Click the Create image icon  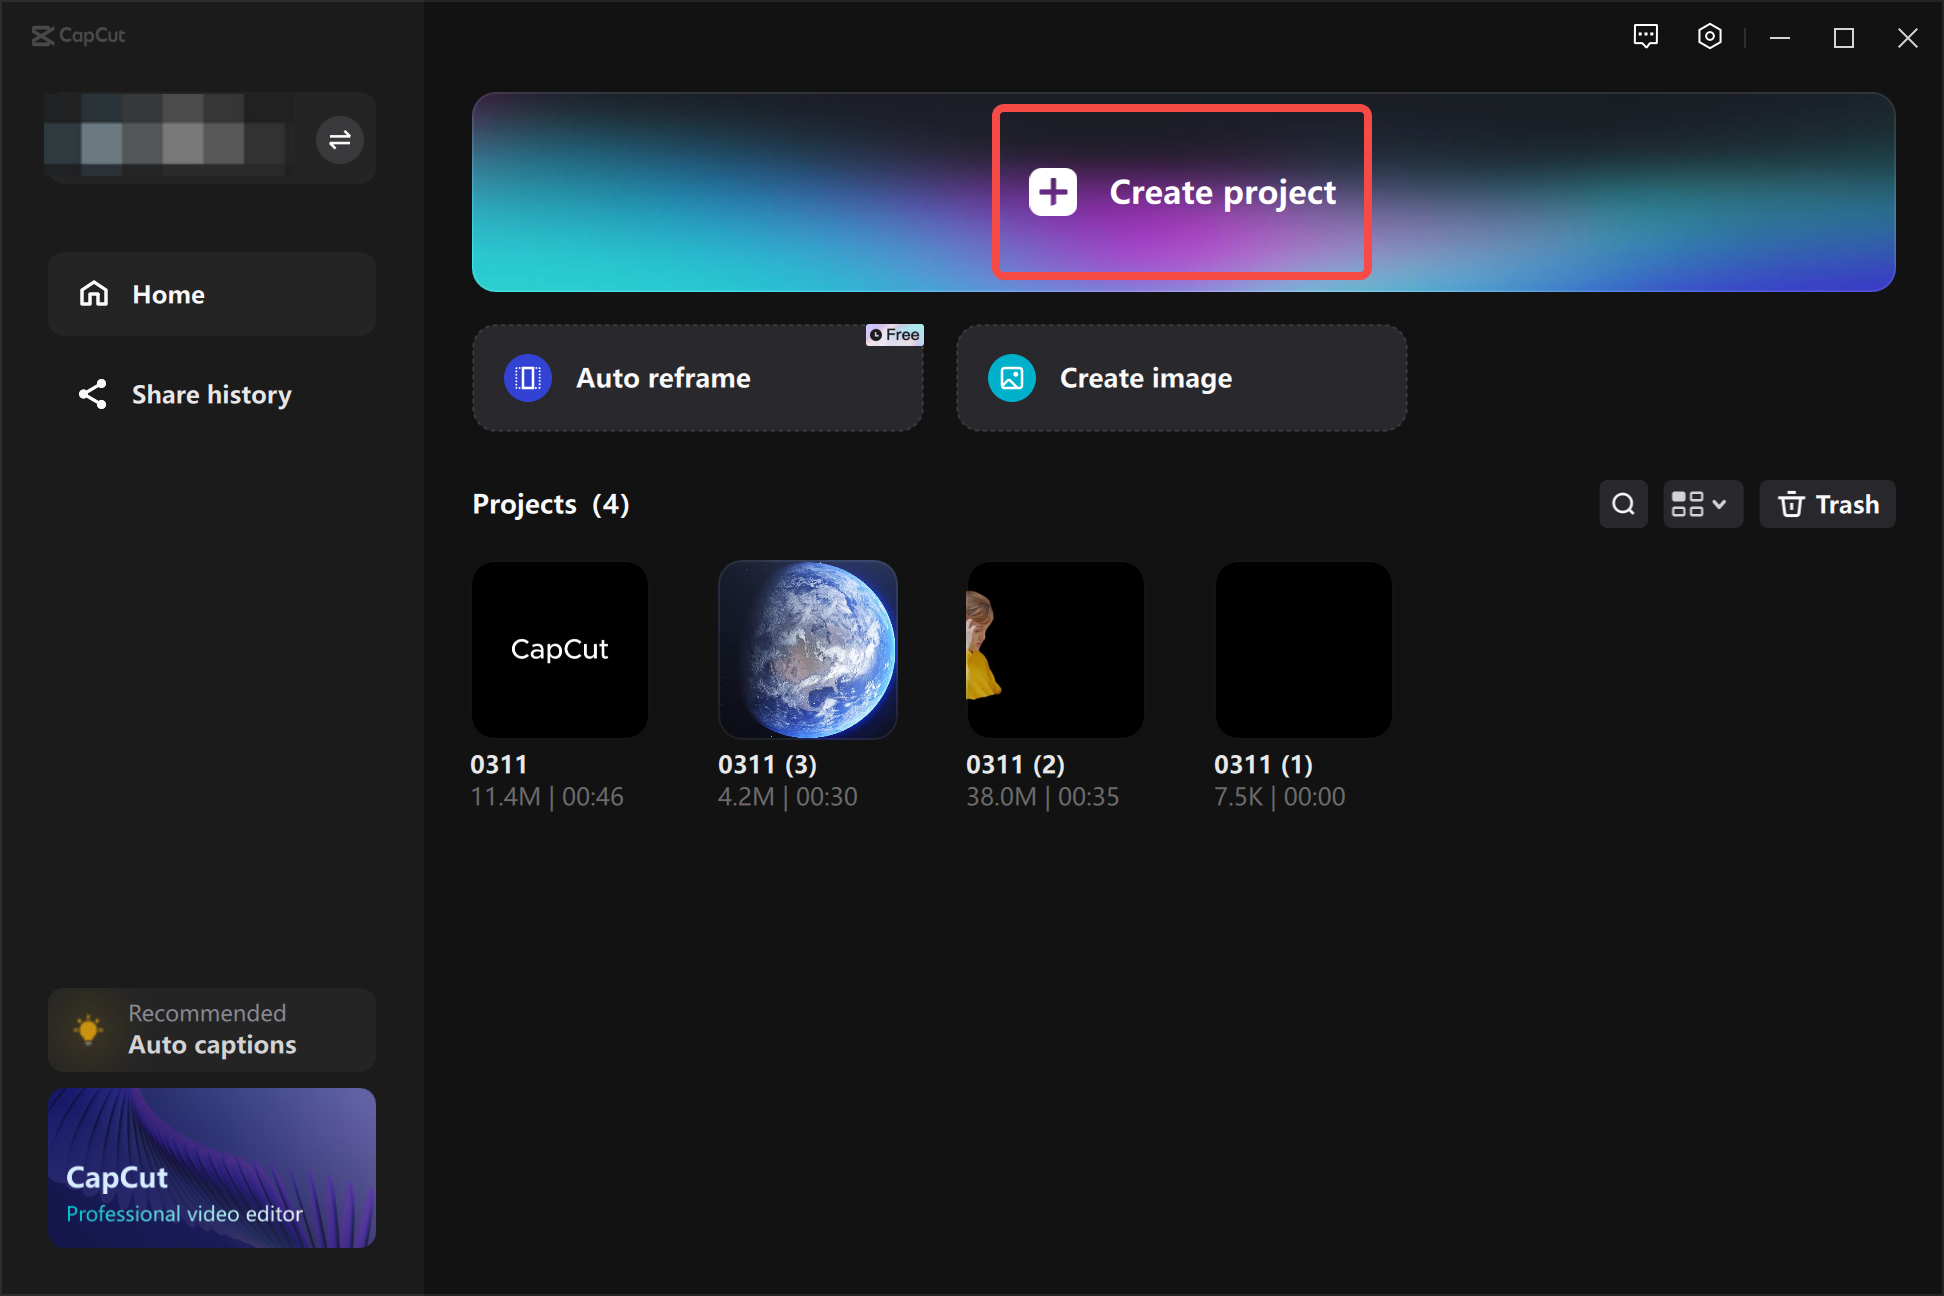1012,378
